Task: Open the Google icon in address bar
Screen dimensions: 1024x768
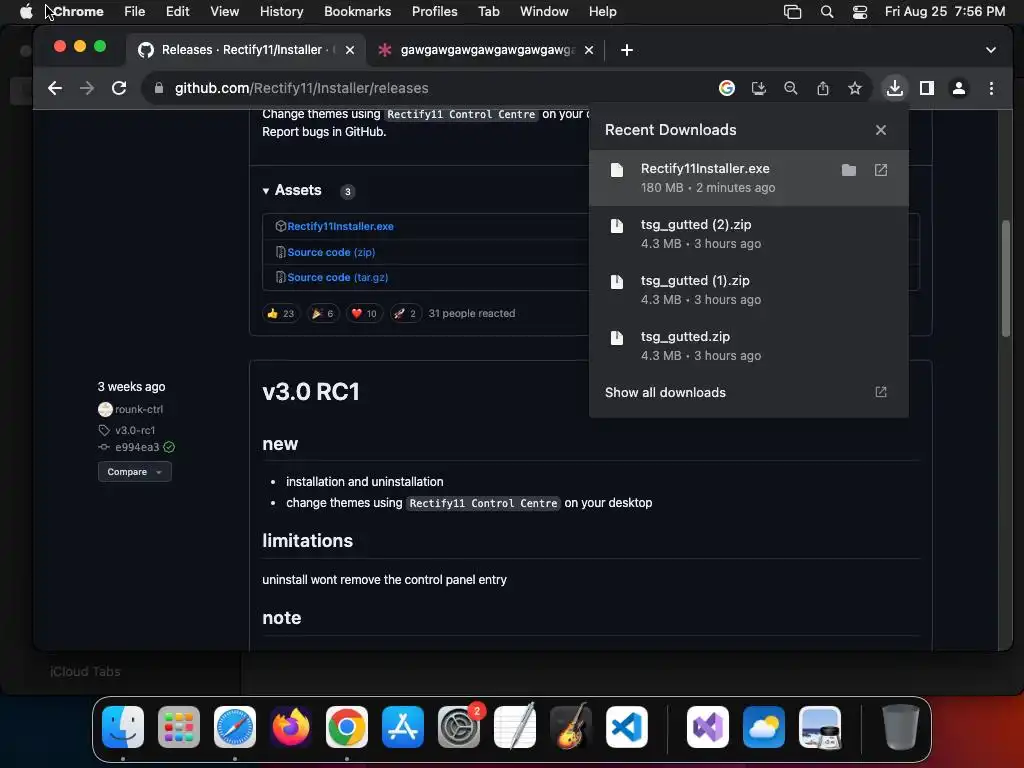Action: [x=727, y=88]
